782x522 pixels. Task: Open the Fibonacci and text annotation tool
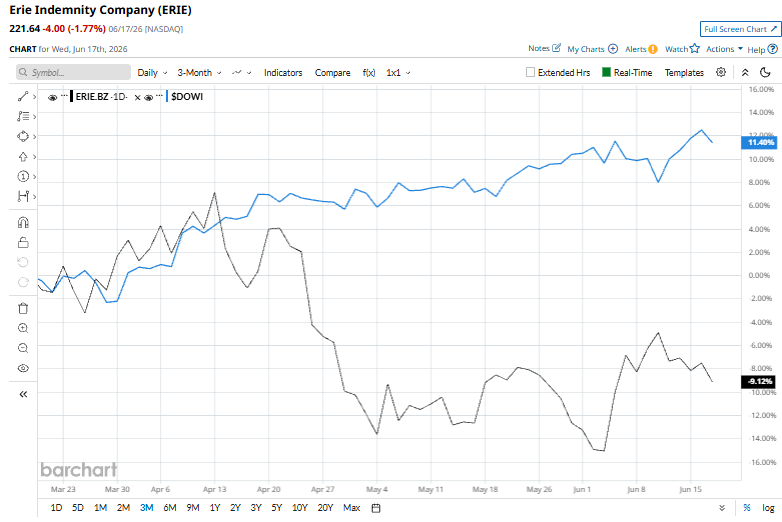tap(23, 116)
